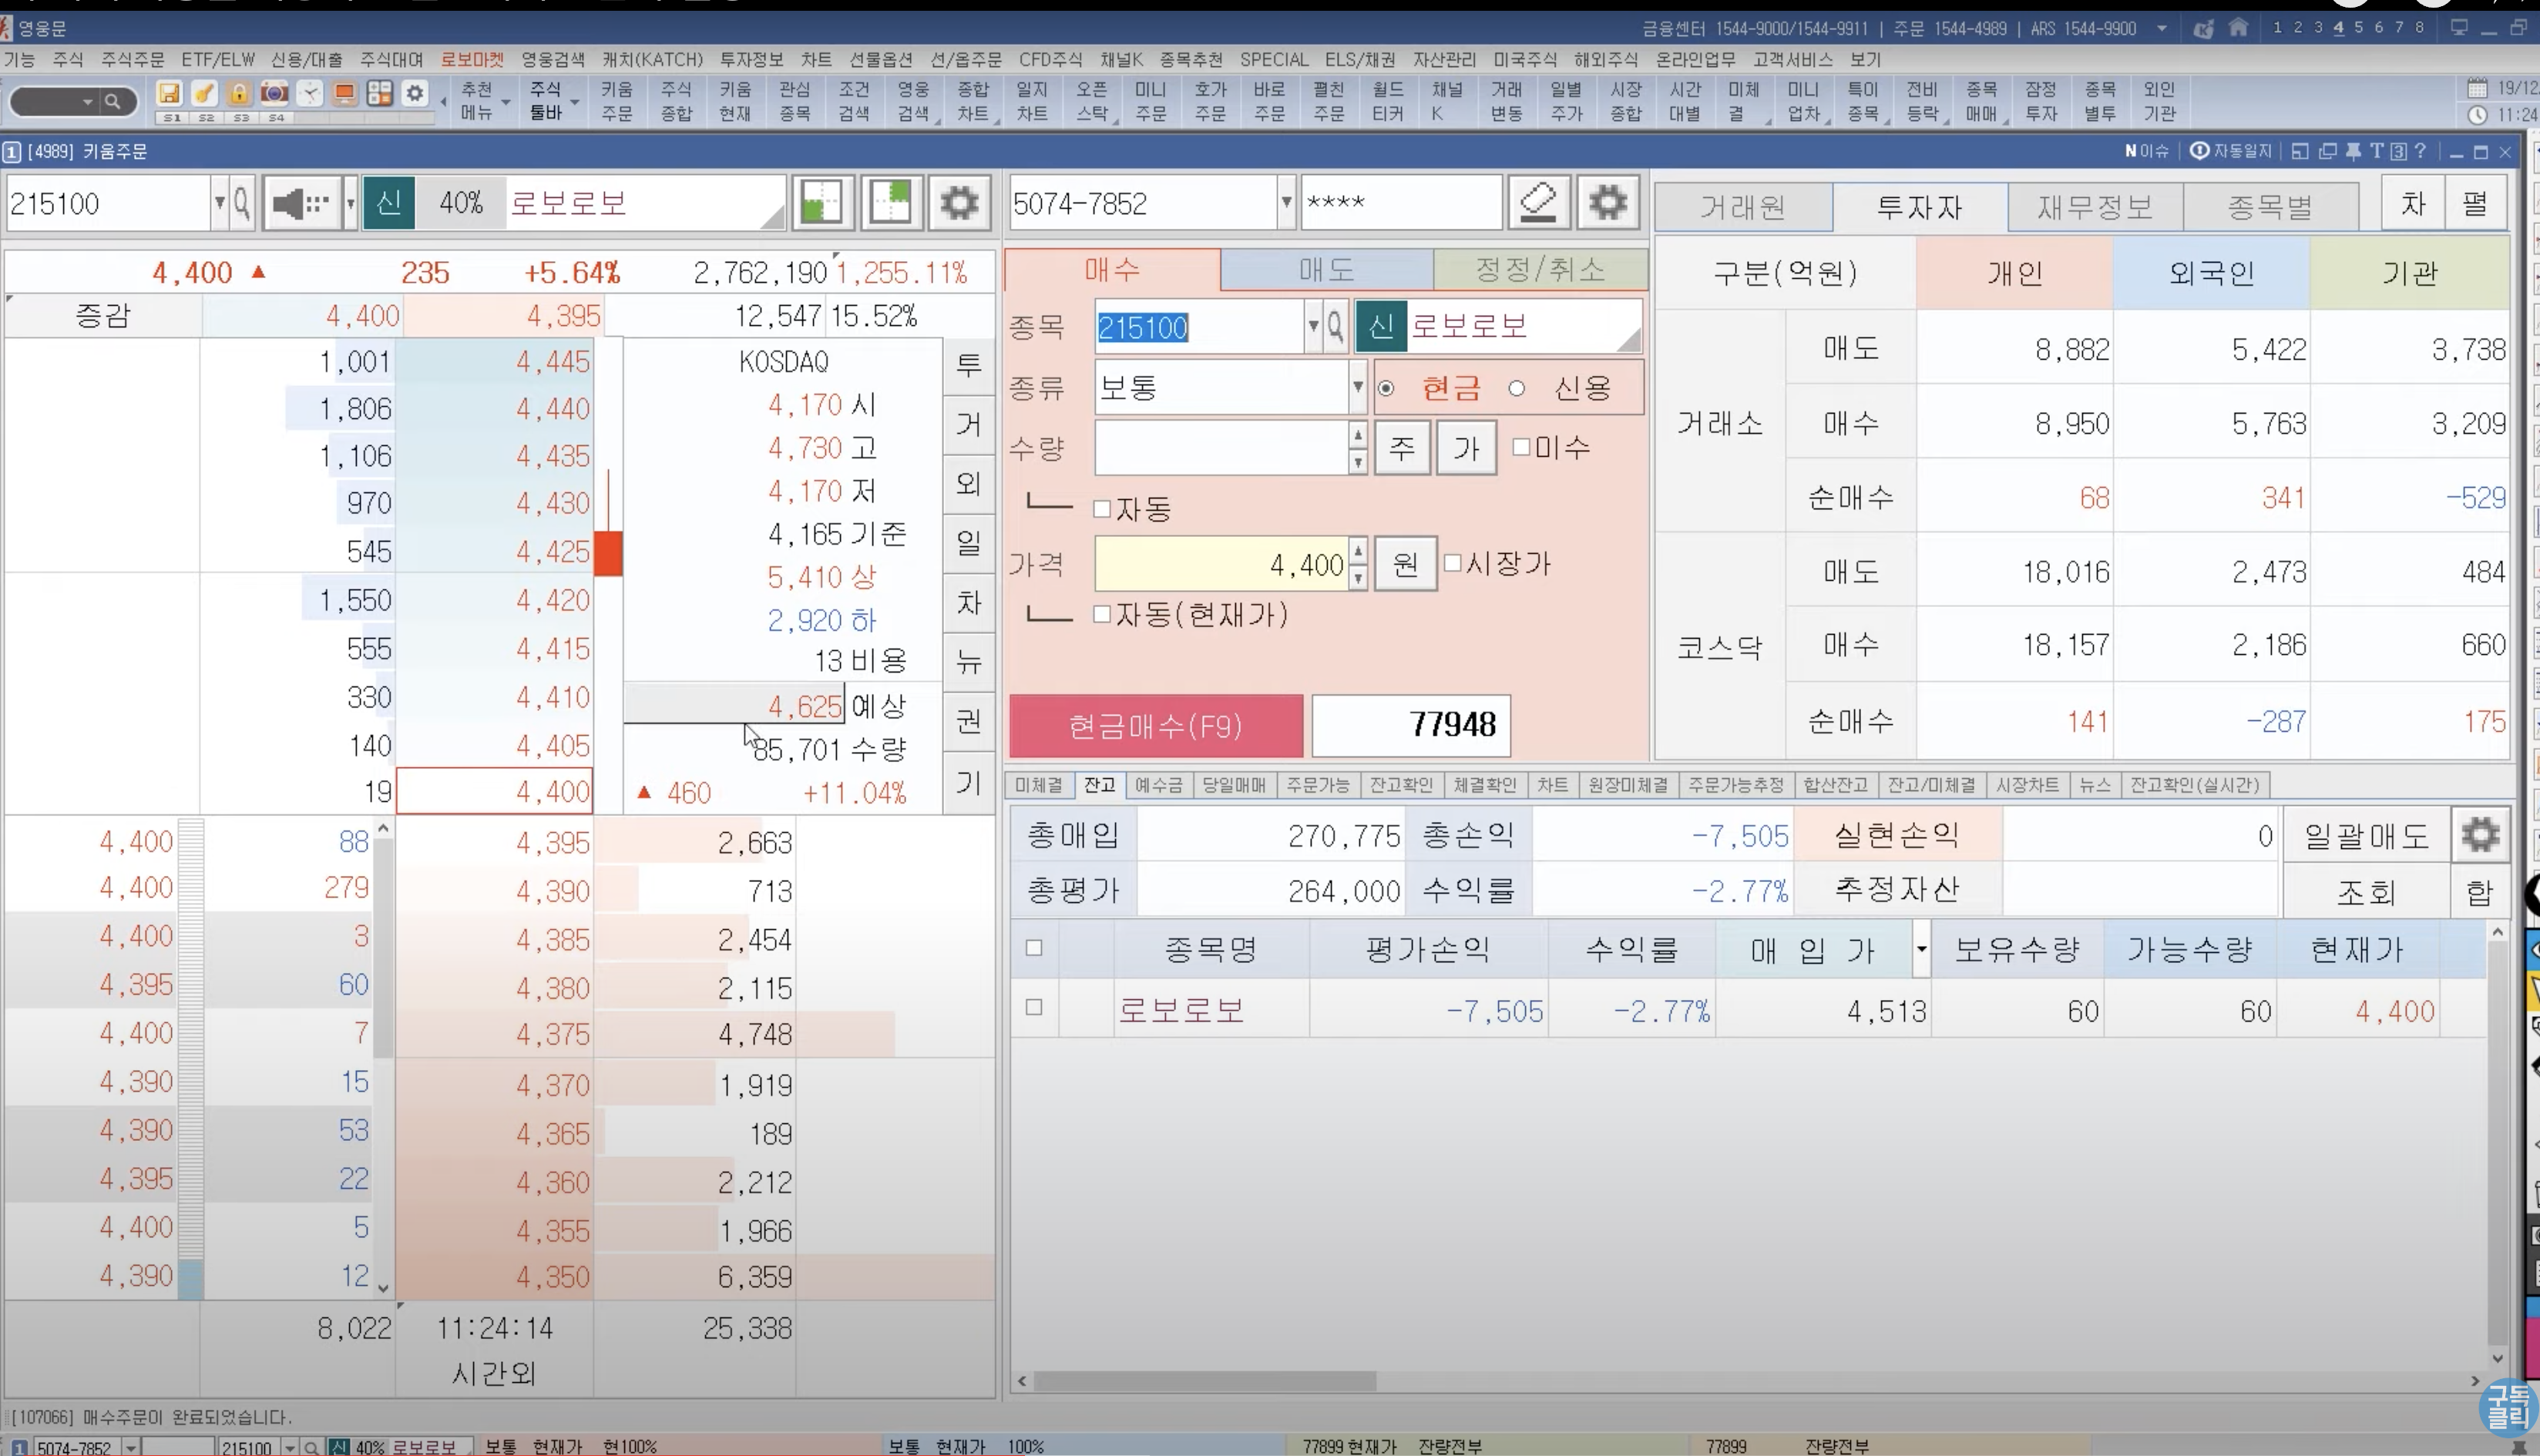Click the megaphone sound alert icon
Screen dimensions: 2540x1456
pyautogui.click(x=300, y=204)
